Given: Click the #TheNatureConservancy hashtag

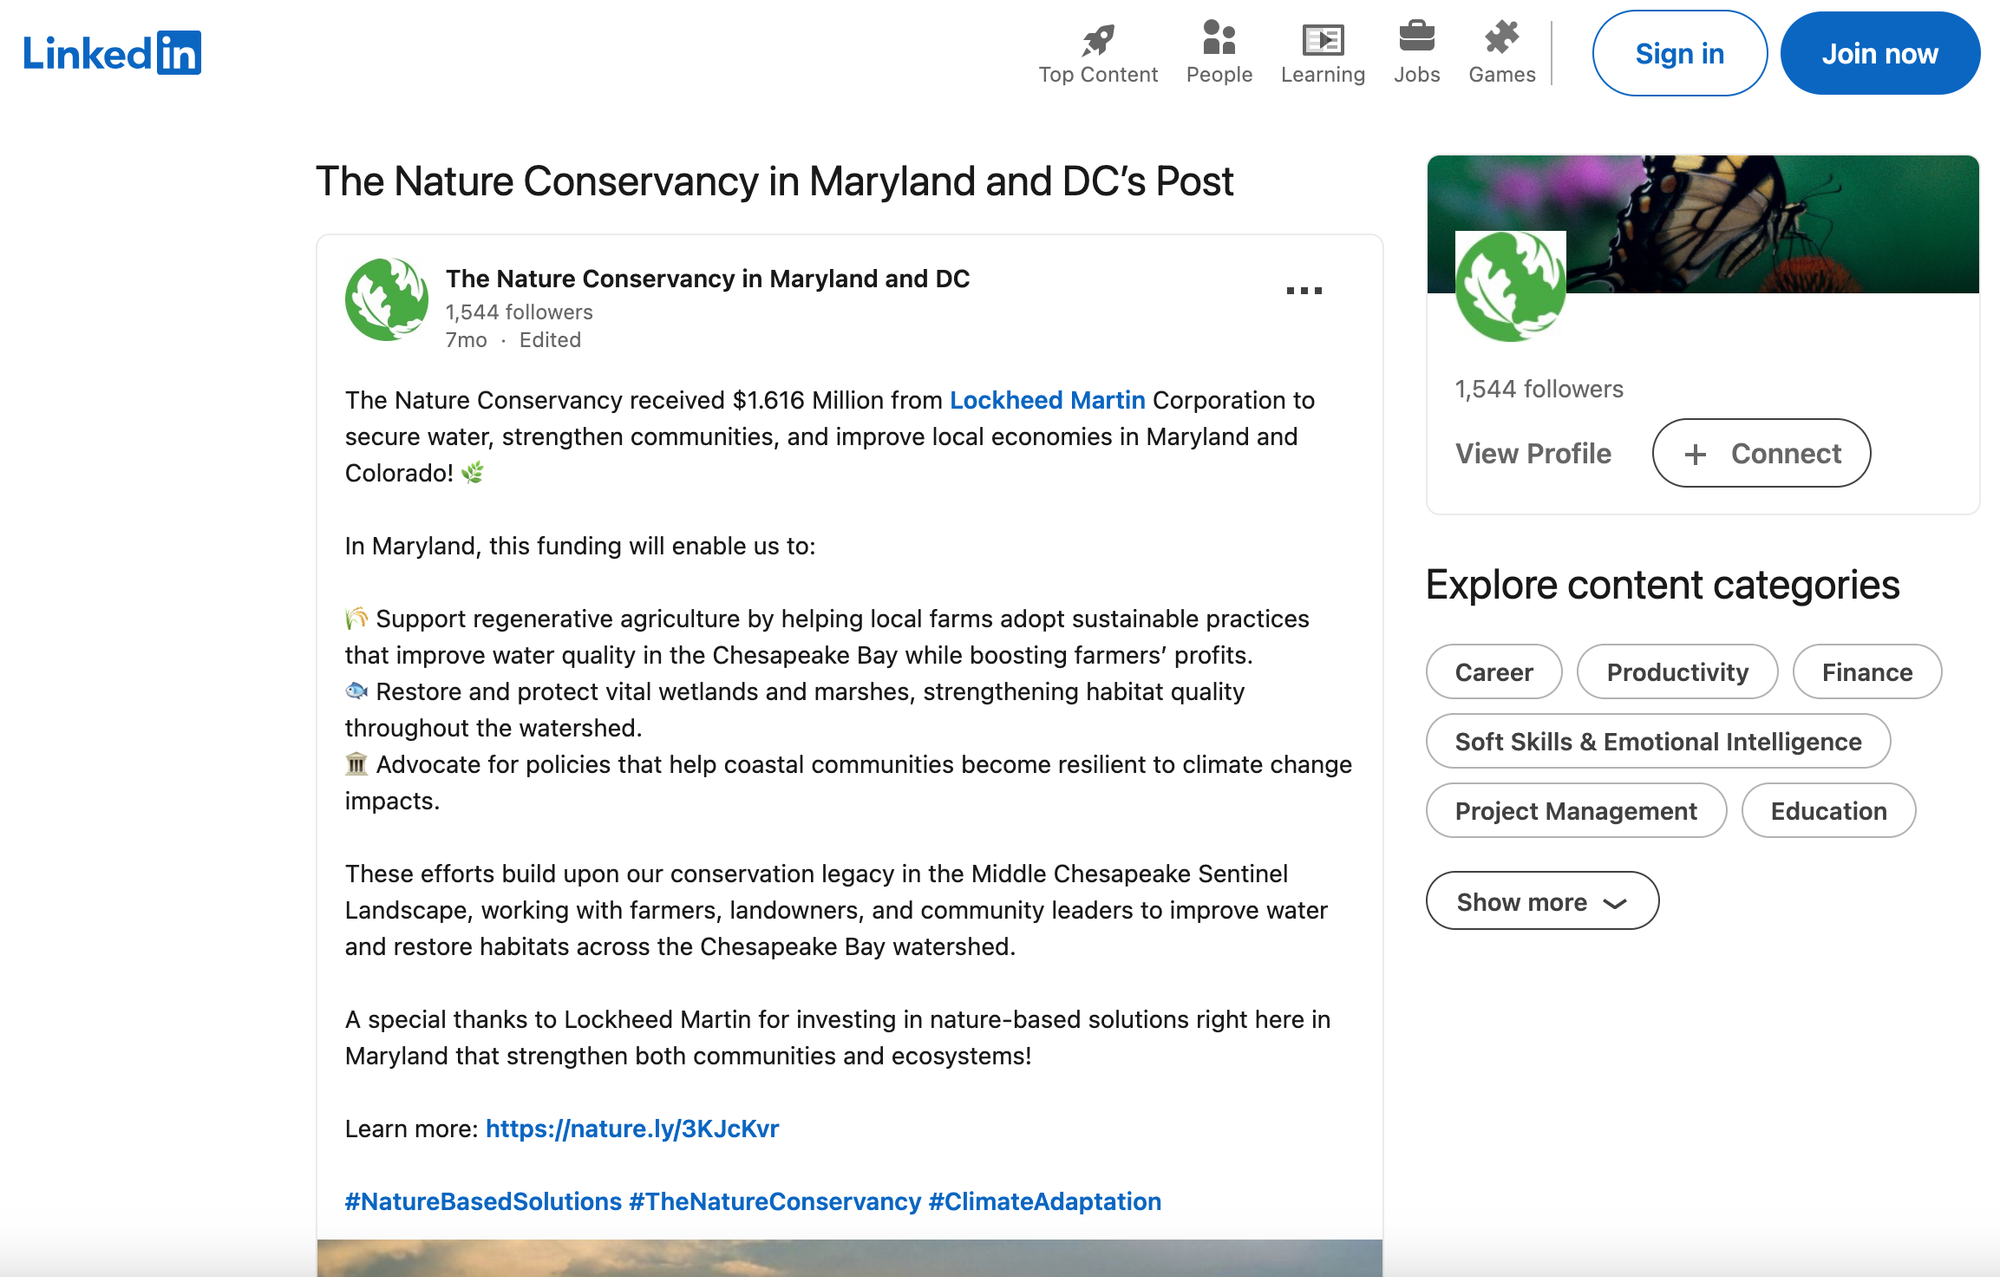Looking at the screenshot, I should pyautogui.click(x=775, y=1202).
